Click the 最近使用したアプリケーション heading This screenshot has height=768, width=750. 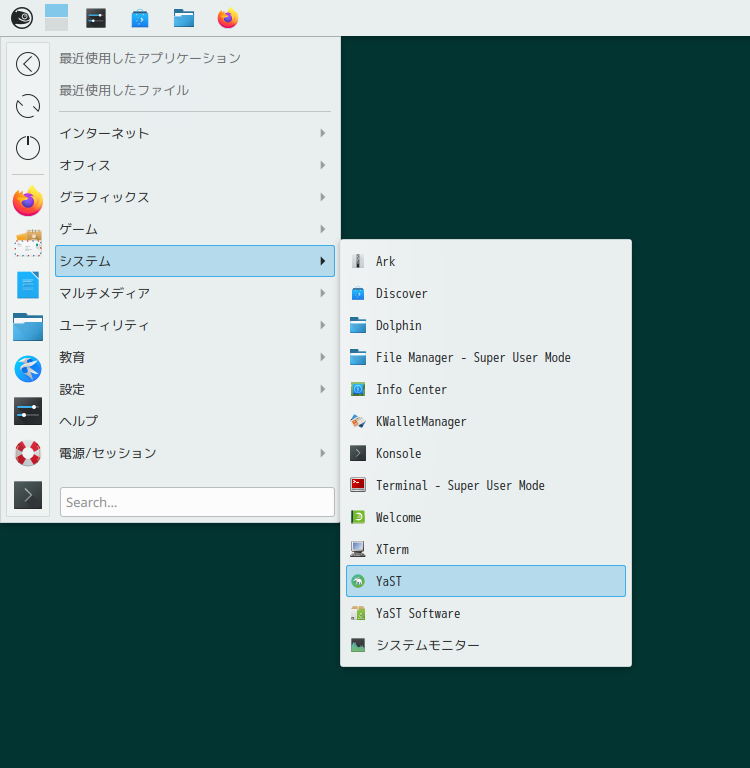pyautogui.click(x=150, y=58)
